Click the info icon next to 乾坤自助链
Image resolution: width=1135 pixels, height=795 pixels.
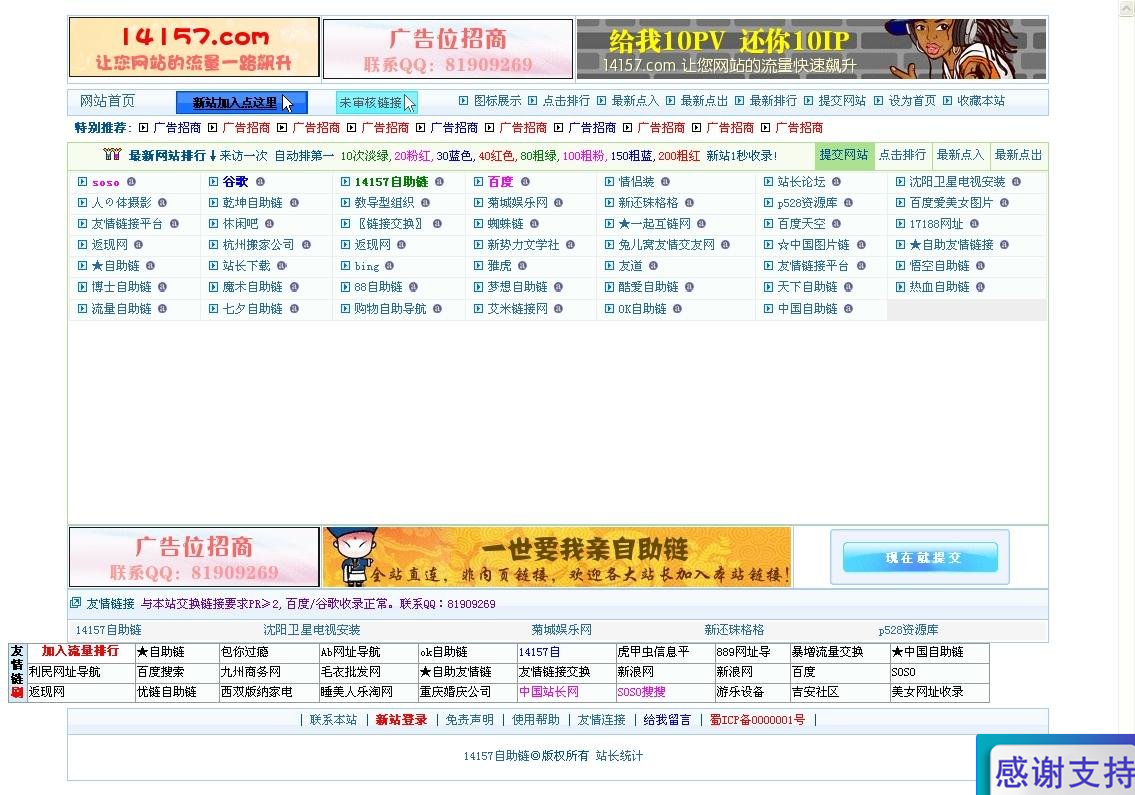(x=294, y=203)
